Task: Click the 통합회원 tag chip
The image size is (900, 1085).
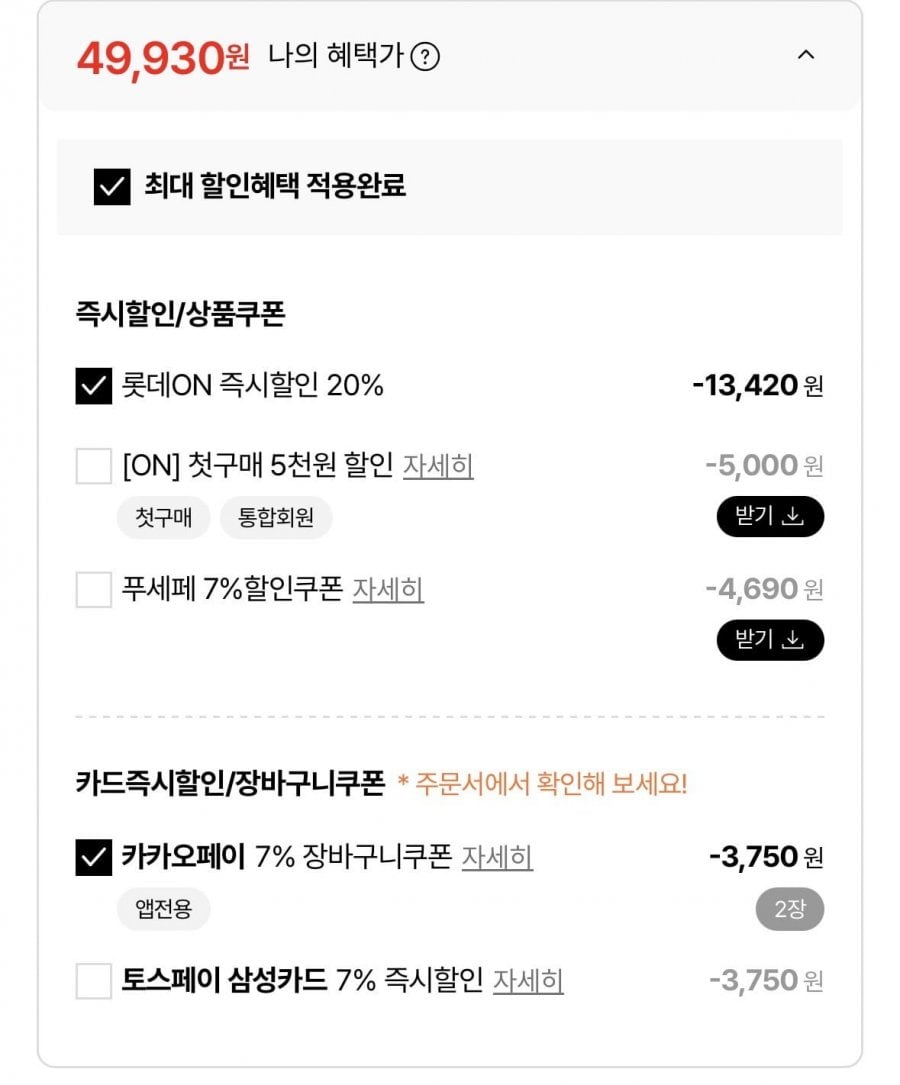Action: pyautogui.click(x=276, y=518)
